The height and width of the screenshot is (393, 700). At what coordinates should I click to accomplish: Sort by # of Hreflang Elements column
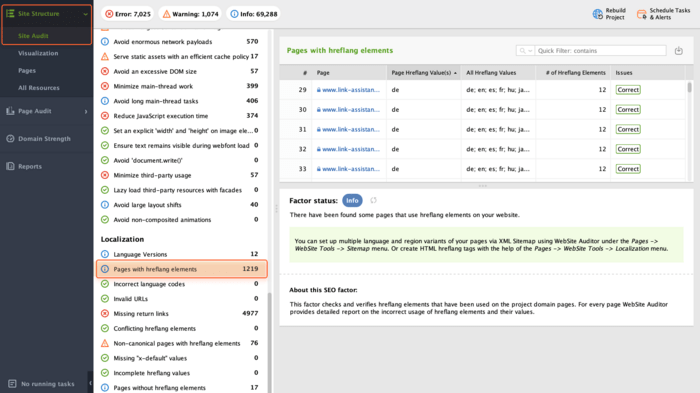click(573, 72)
